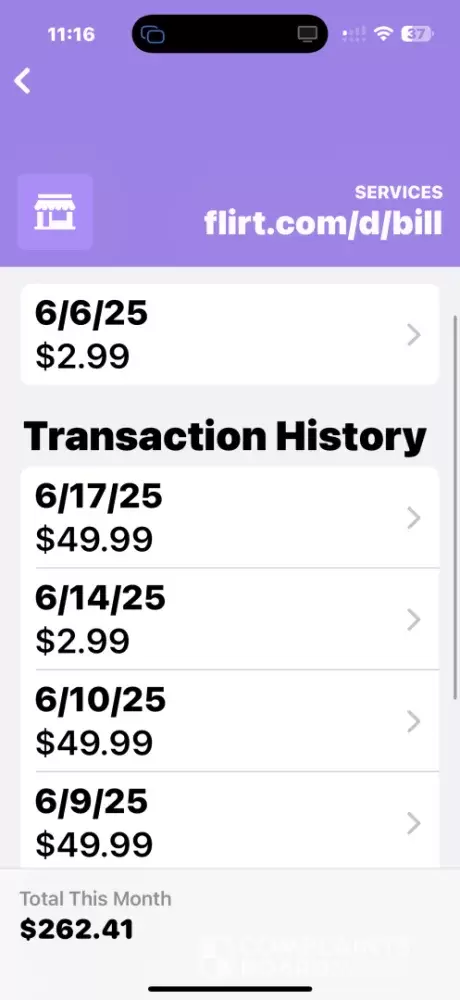Open the 6/6/25 $2.99 entry
This screenshot has width=460, height=1000.
[x=230, y=335]
